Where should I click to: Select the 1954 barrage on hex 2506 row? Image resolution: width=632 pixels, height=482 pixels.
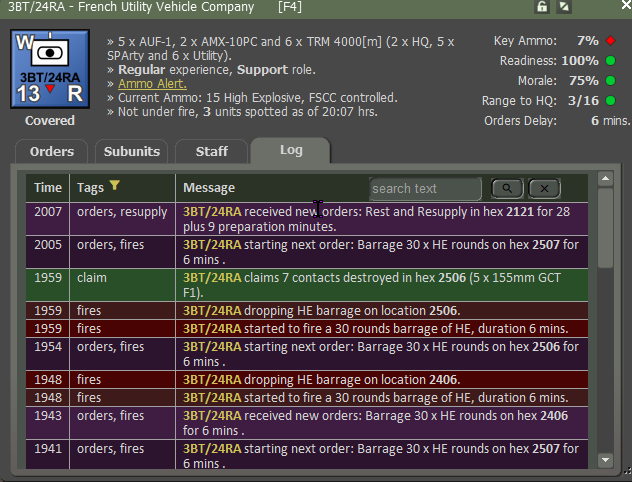tap(307, 354)
